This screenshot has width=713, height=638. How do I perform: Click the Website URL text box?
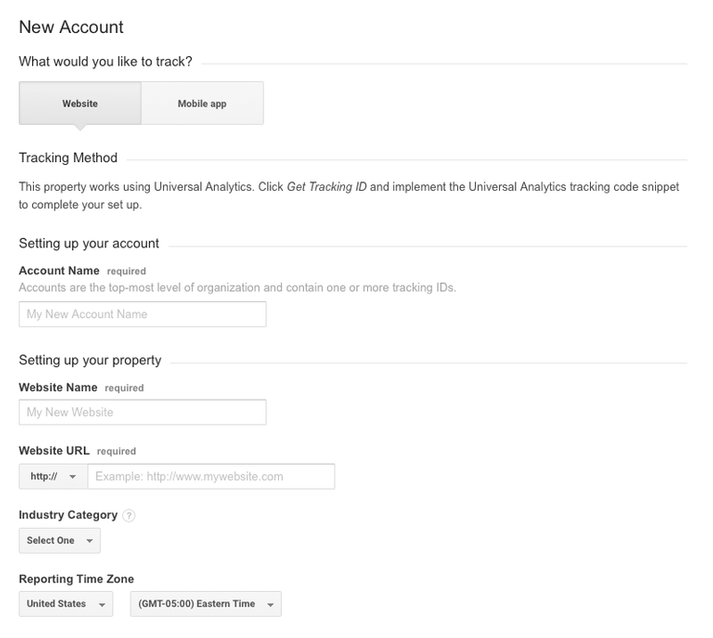(211, 476)
